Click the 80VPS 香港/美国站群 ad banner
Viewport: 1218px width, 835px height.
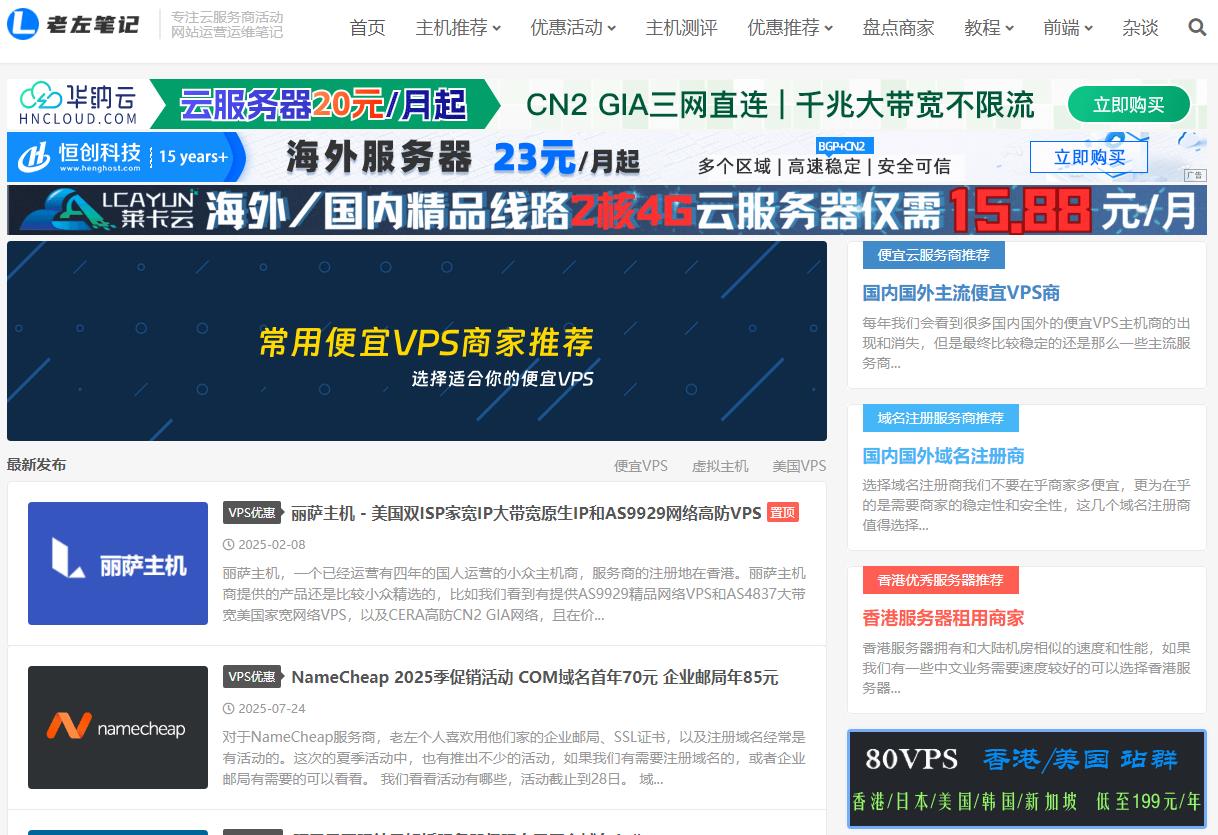[x=1027, y=779]
